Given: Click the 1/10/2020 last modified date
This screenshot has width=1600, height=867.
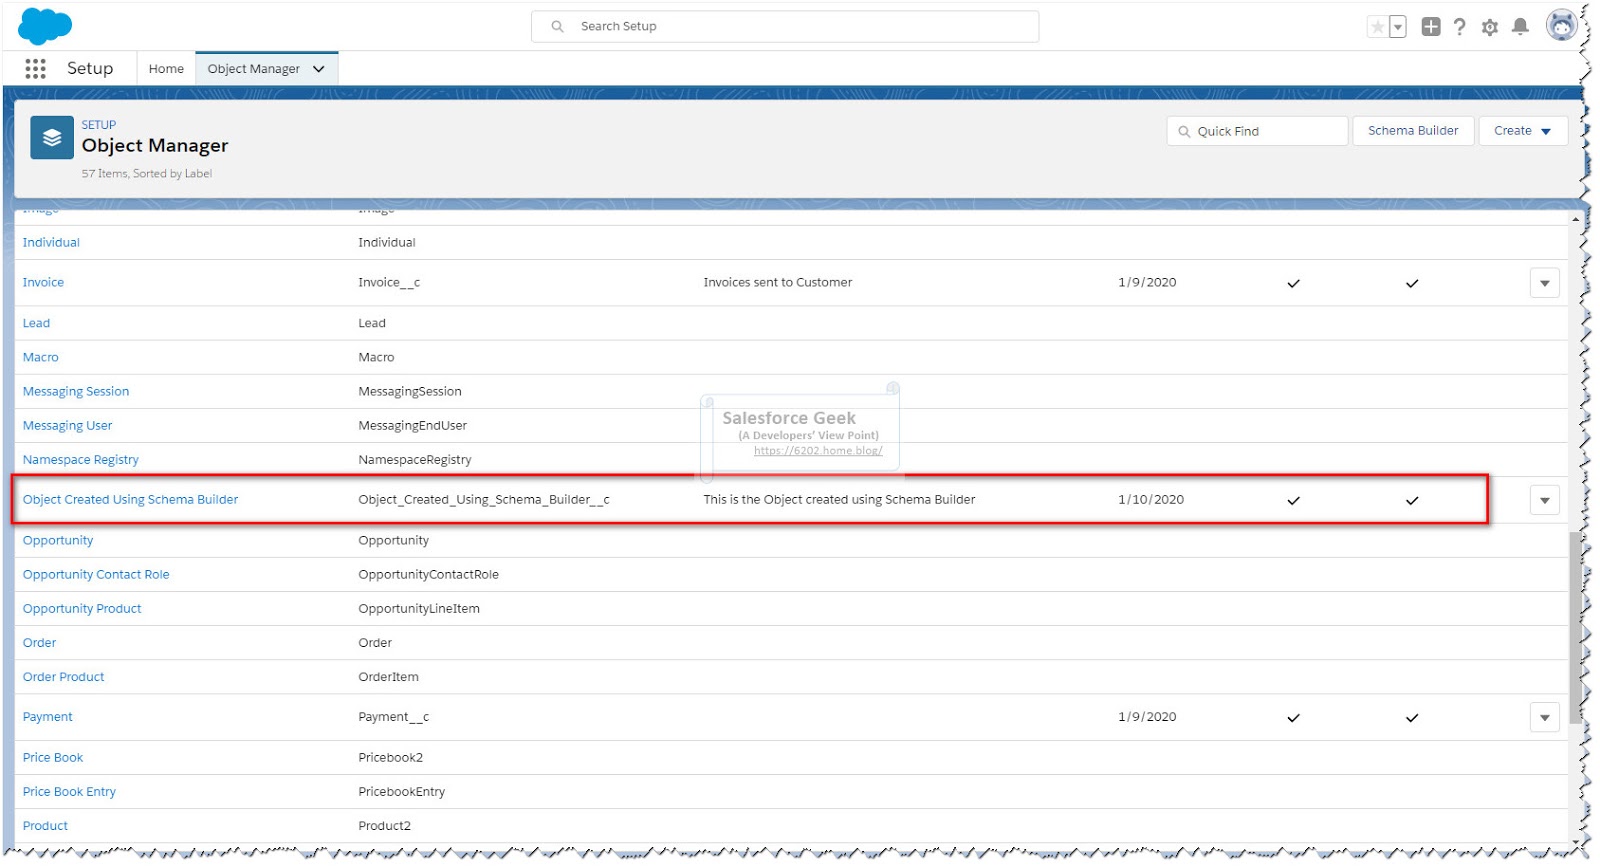Looking at the screenshot, I should tap(1151, 500).
